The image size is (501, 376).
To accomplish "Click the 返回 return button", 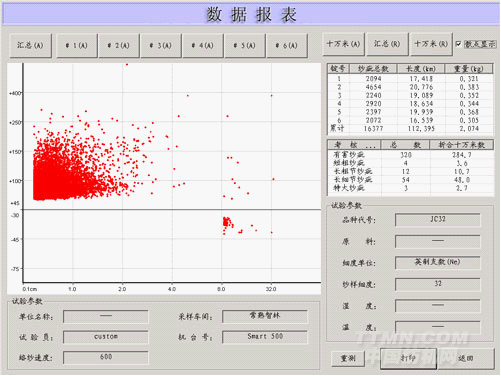I will [x=466, y=358].
